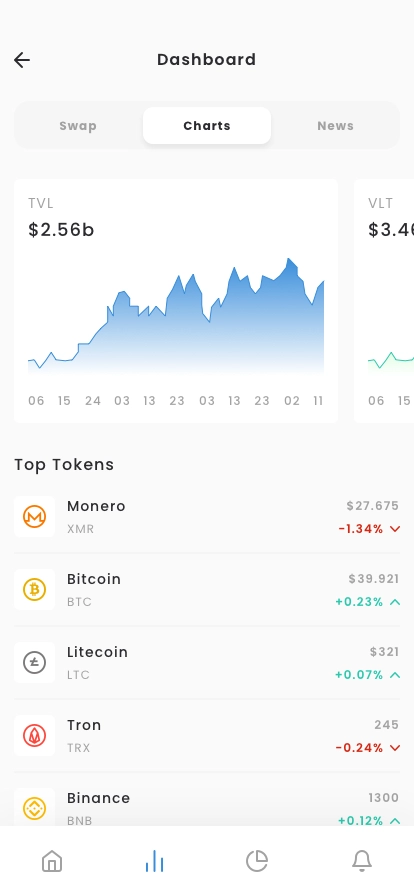Click the red down chevron beside -0.24%
This screenshot has height=896, width=414.
(x=395, y=748)
